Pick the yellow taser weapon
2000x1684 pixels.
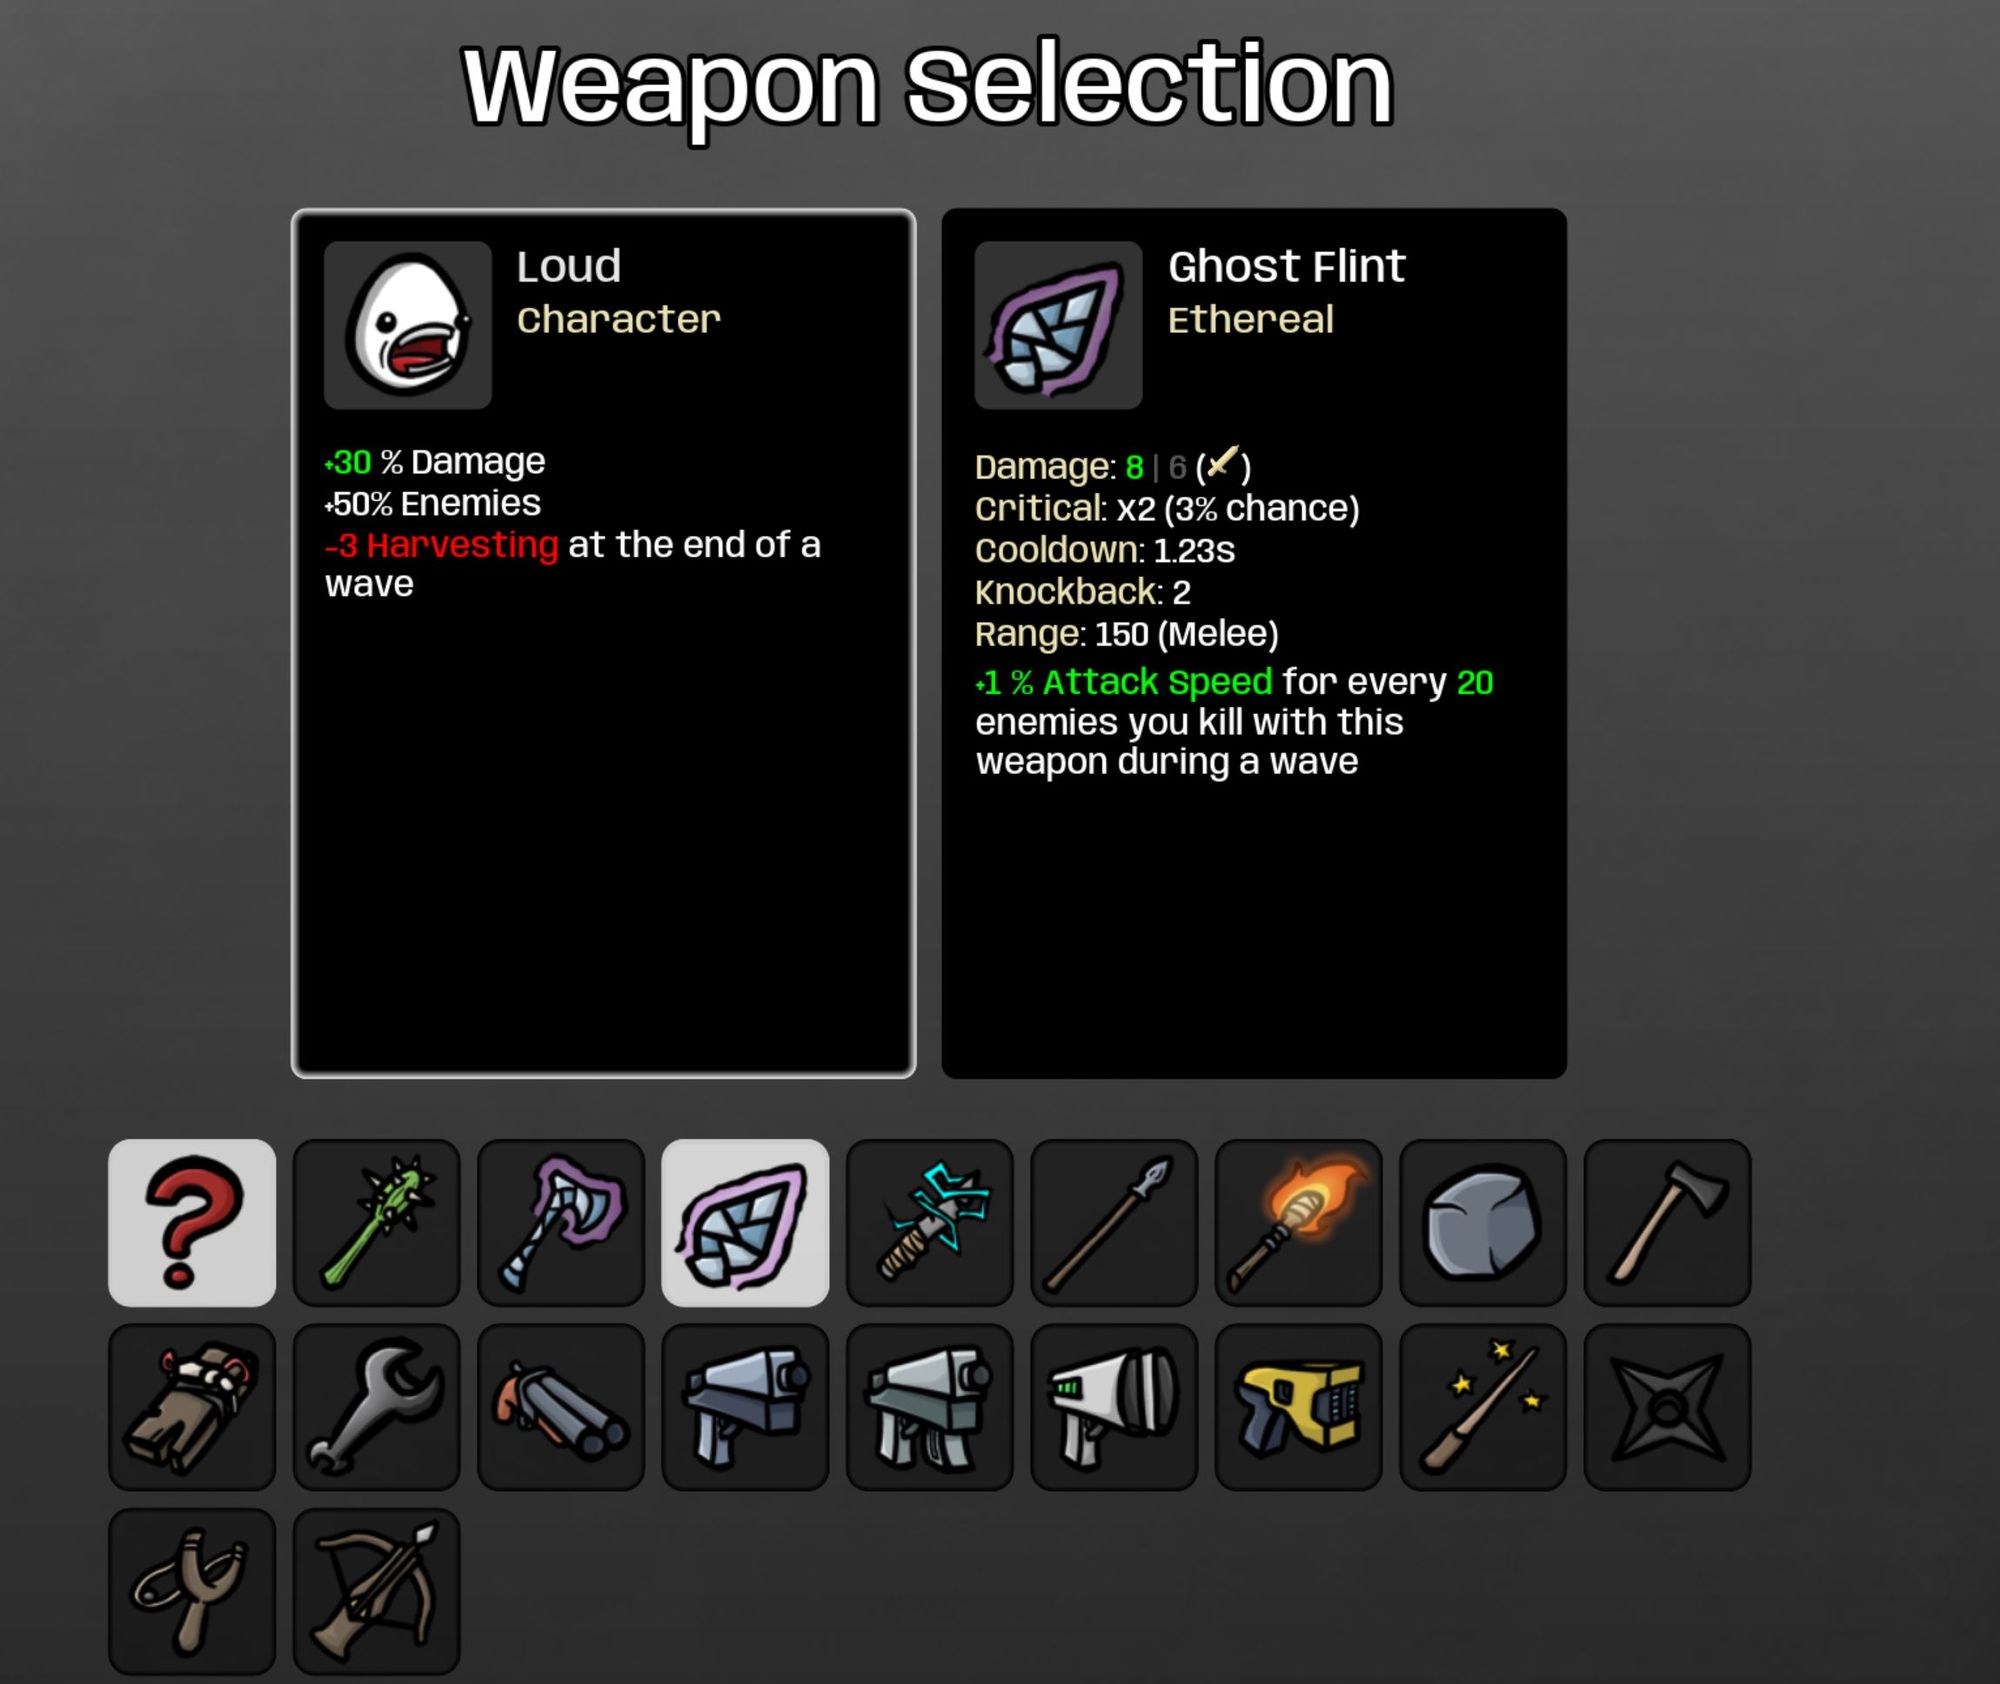(x=1298, y=1407)
